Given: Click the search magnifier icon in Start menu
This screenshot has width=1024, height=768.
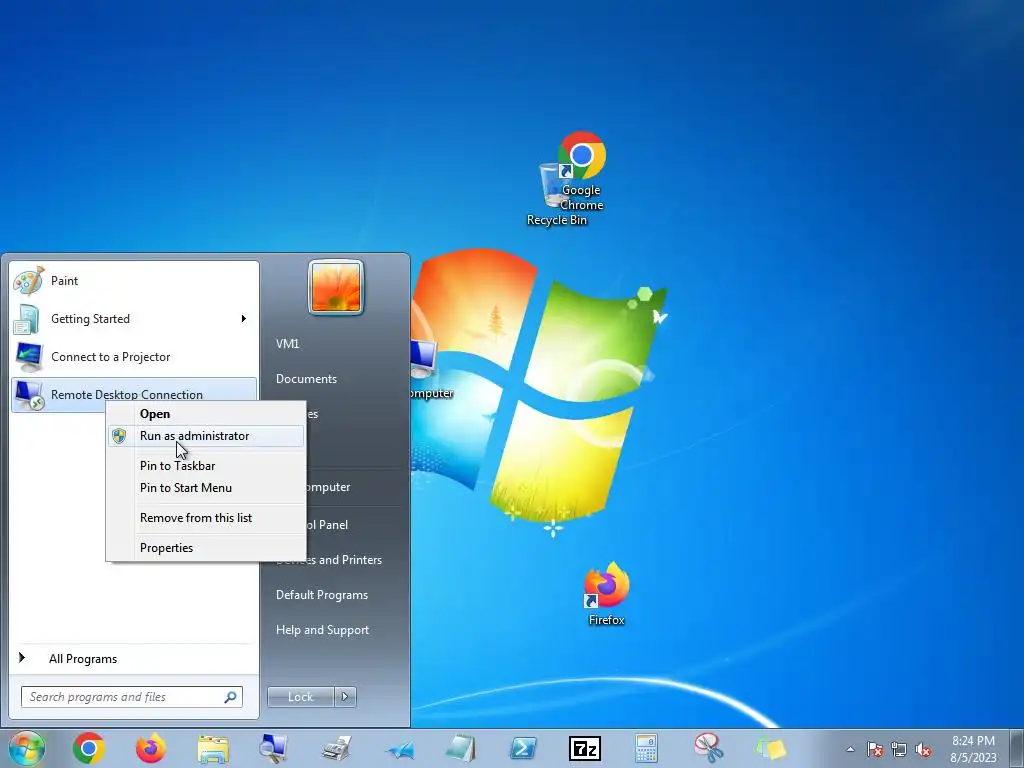Looking at the screenshot, I should [x=231, y=697].
